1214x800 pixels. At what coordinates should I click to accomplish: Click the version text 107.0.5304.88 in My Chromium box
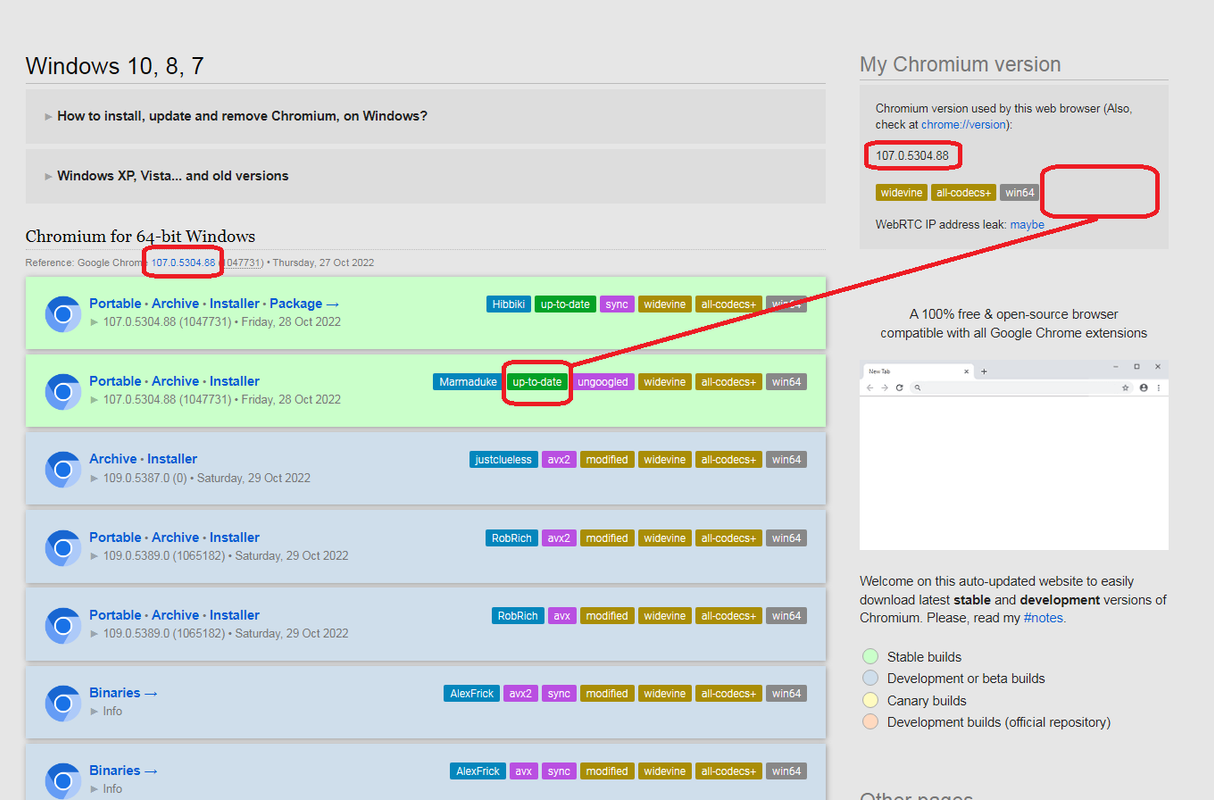pyautogui.click(x=912, y=156)
